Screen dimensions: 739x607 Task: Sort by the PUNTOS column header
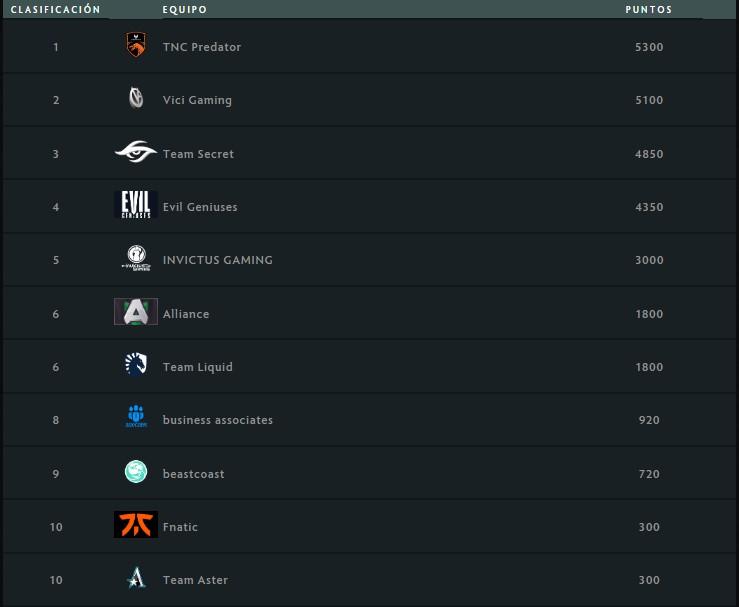649,9
